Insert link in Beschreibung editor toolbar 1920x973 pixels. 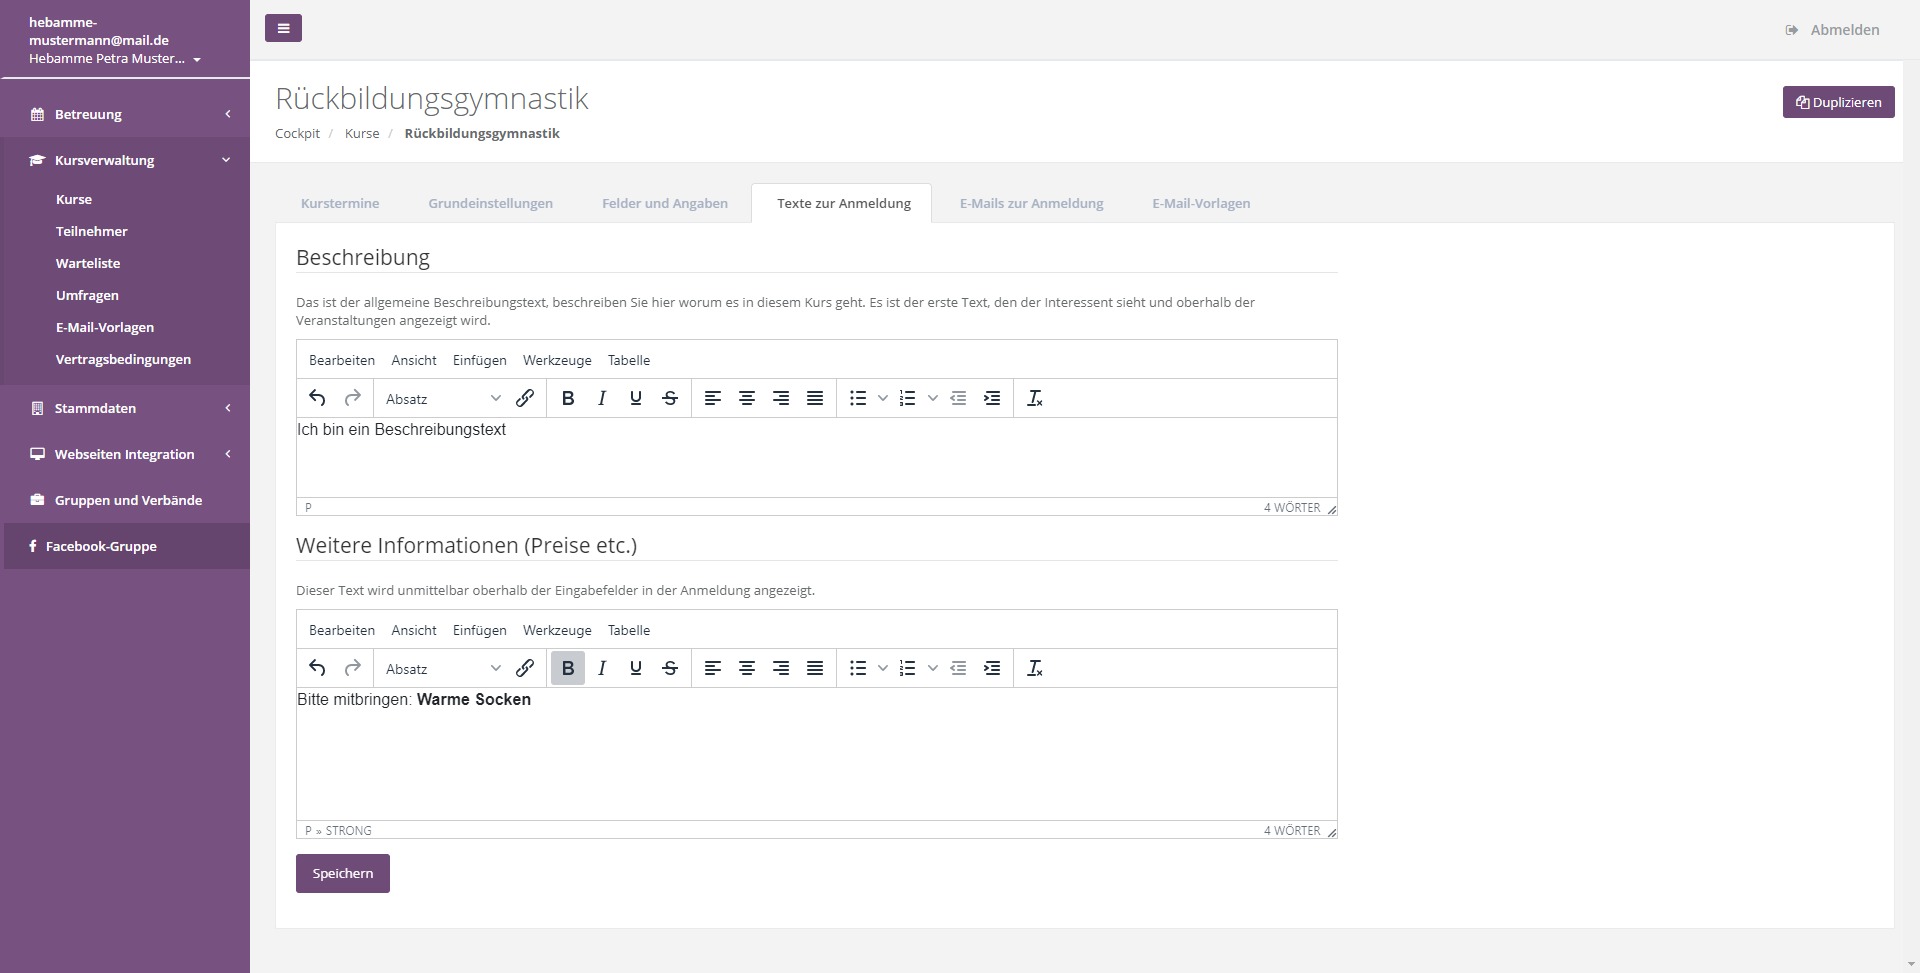525,398
